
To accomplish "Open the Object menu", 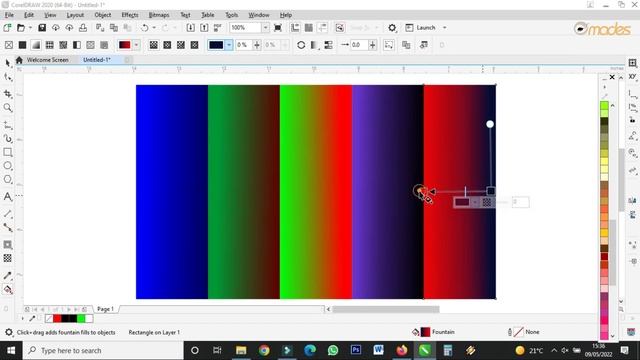I will coord(102,15).
